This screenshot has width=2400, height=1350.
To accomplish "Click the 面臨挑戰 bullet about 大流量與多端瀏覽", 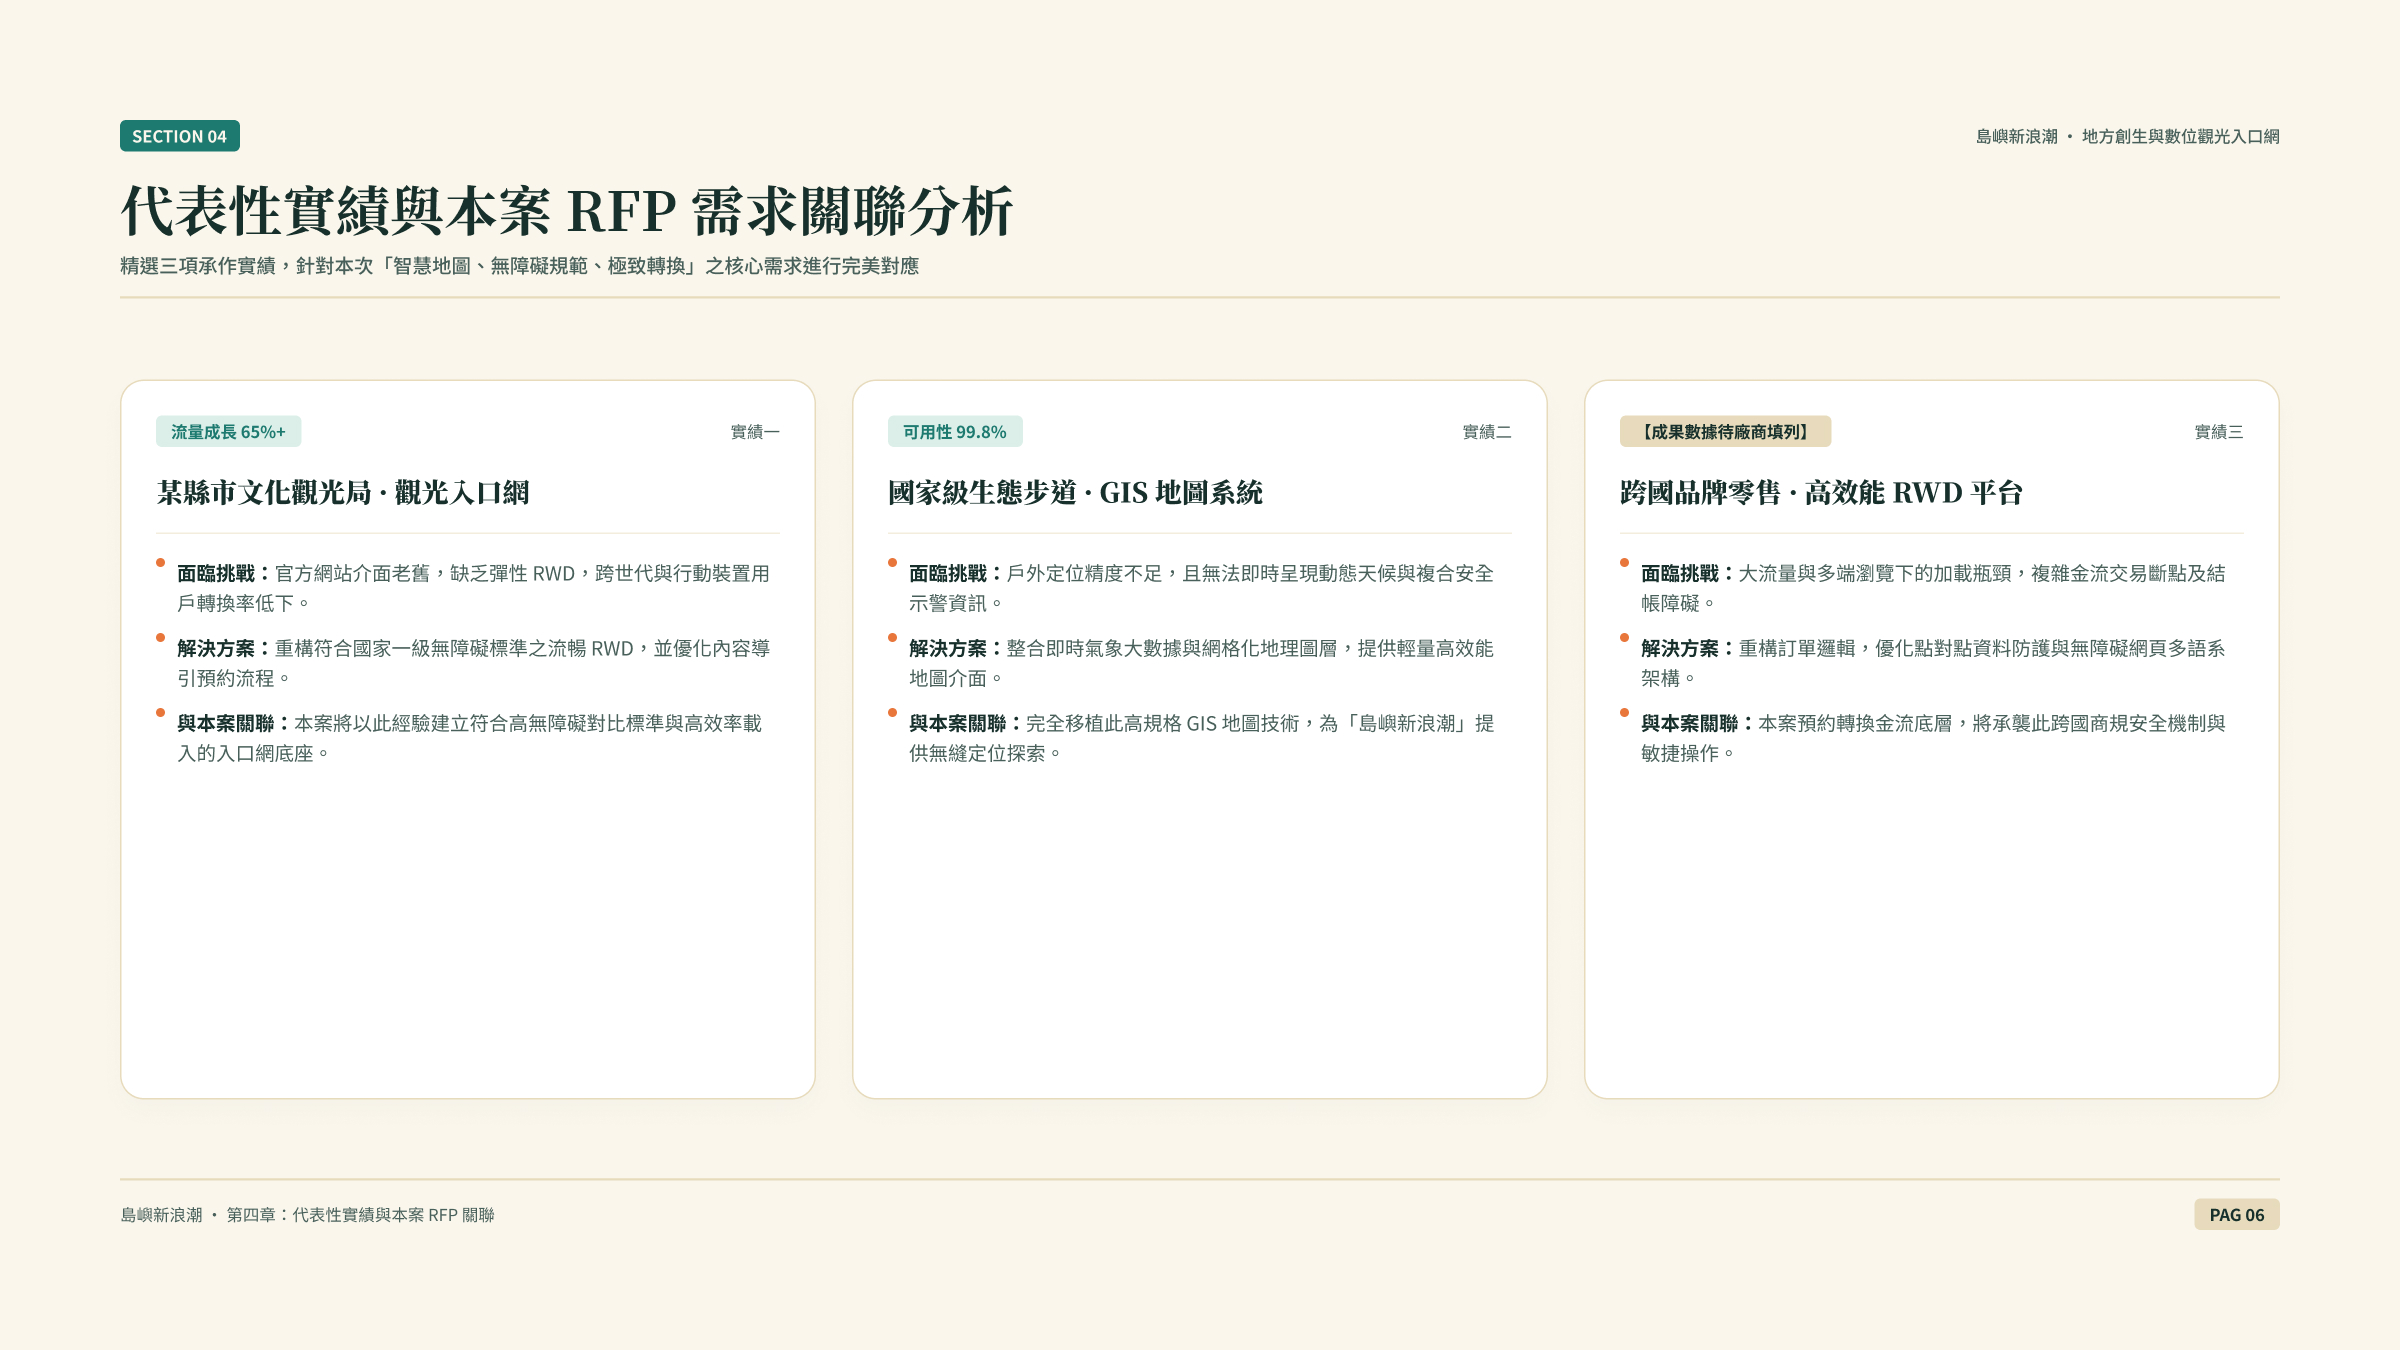I will click(1933, 588).
